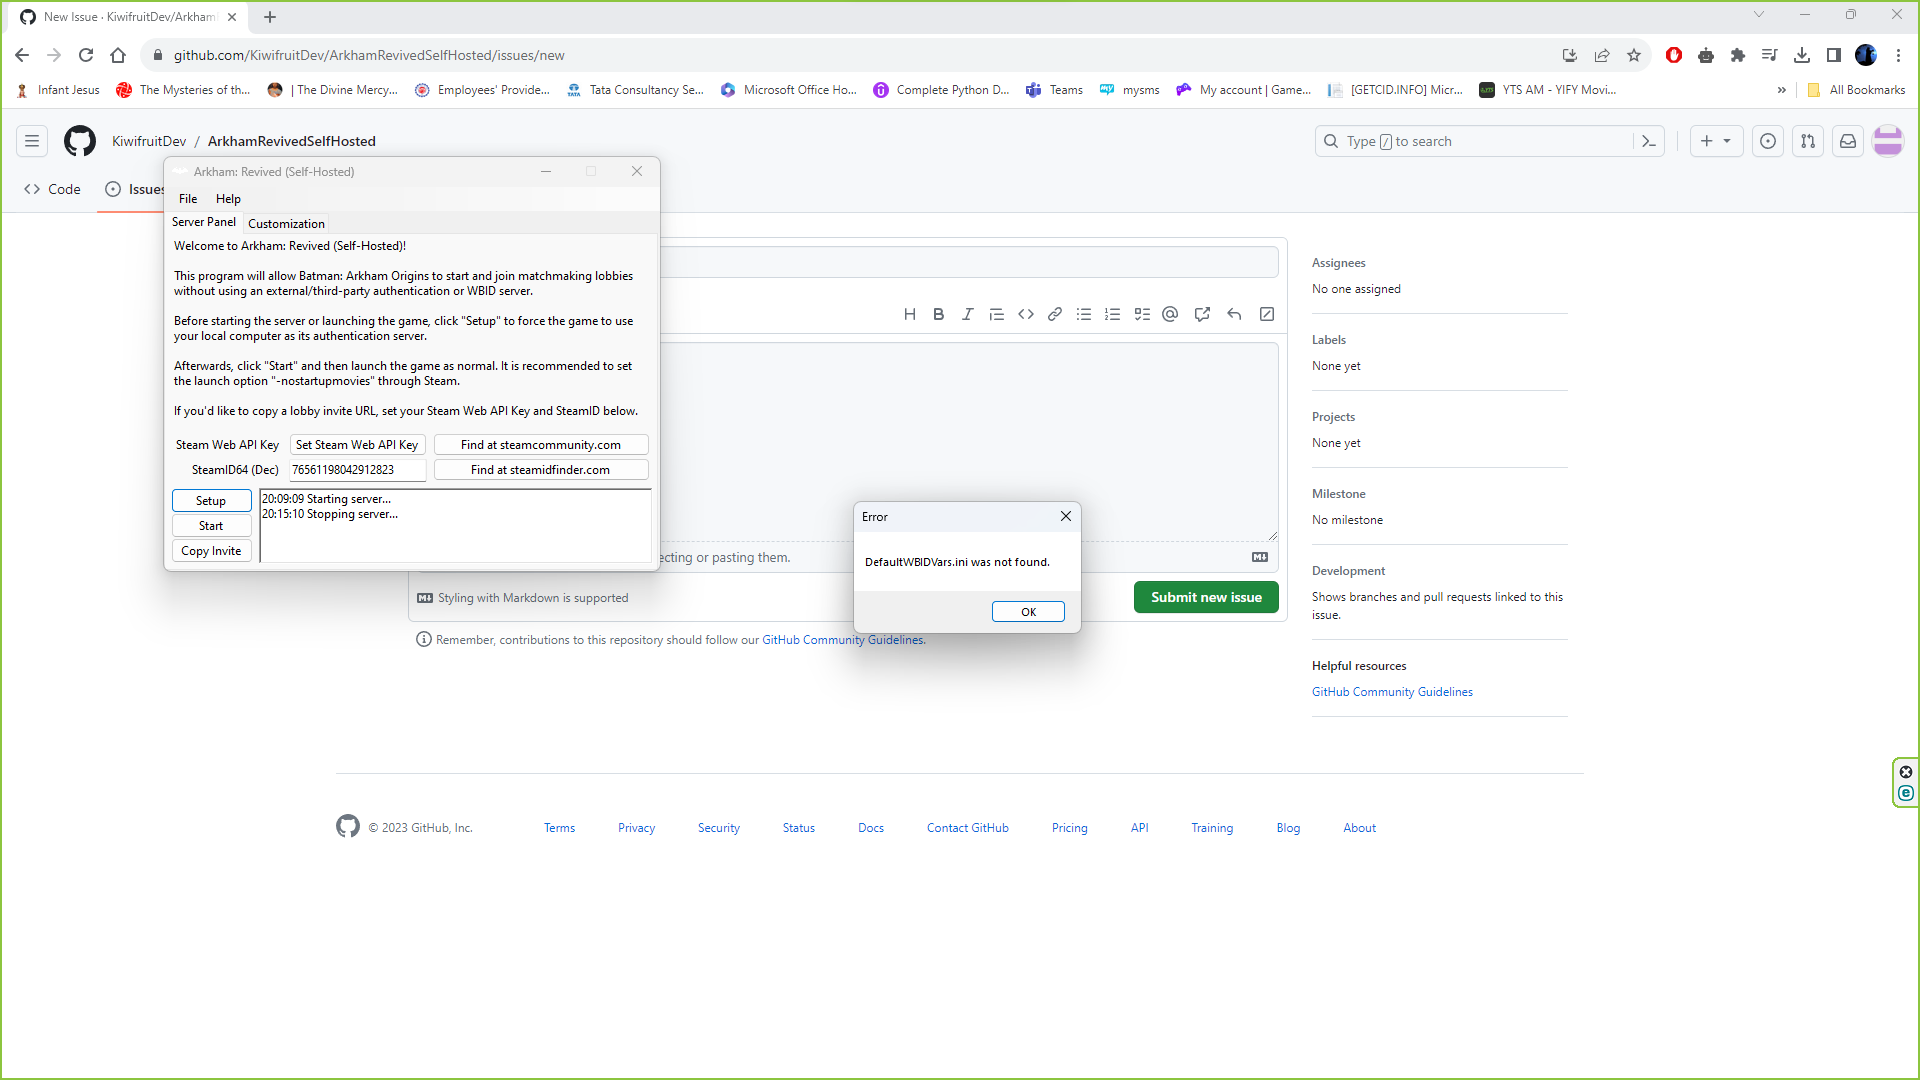
Task: Click the Submit new issue button
Action: pyautogui.click(x=1206, y=597)
